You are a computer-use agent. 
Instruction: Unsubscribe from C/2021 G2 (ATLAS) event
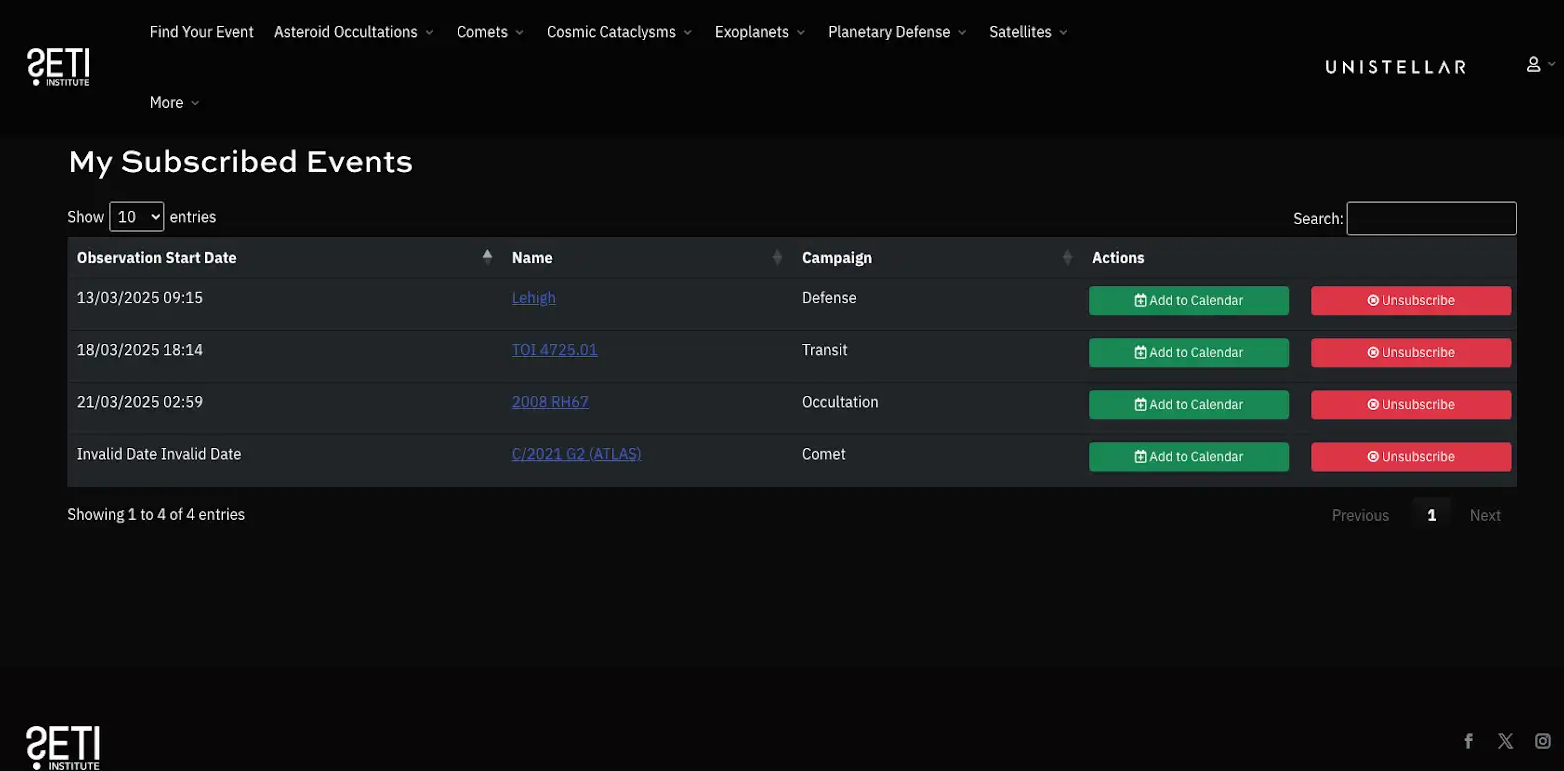tap(1410, 457)
